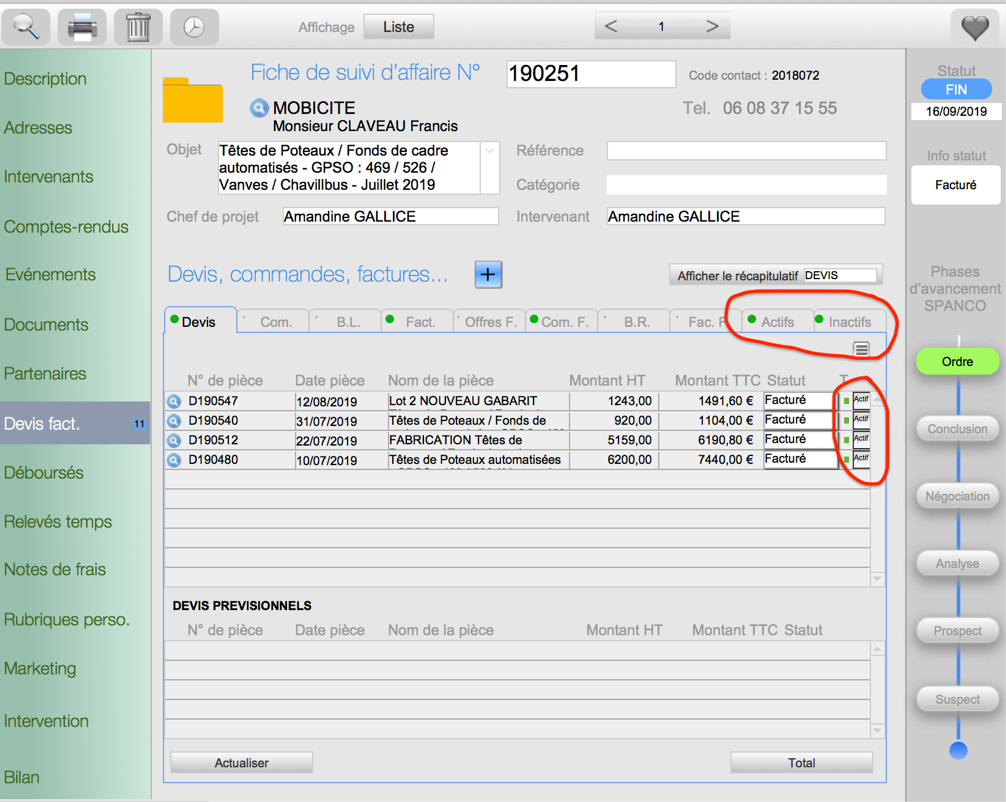Open quote D190547 with its magnifier icon
Screen dimensions: 1006x802
pos(174,401)
